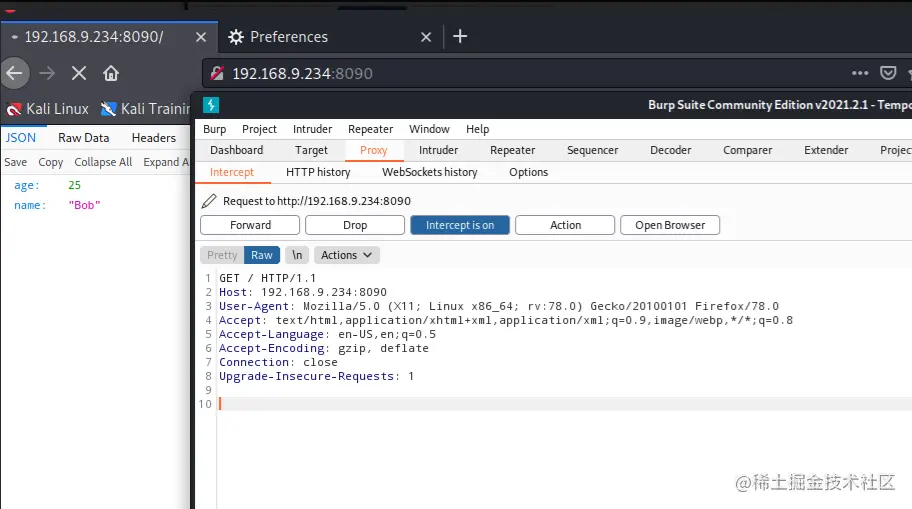Open the WebSockets history sub-tab
The height and width of the screenshot is (509, 912).
point(430,172)
